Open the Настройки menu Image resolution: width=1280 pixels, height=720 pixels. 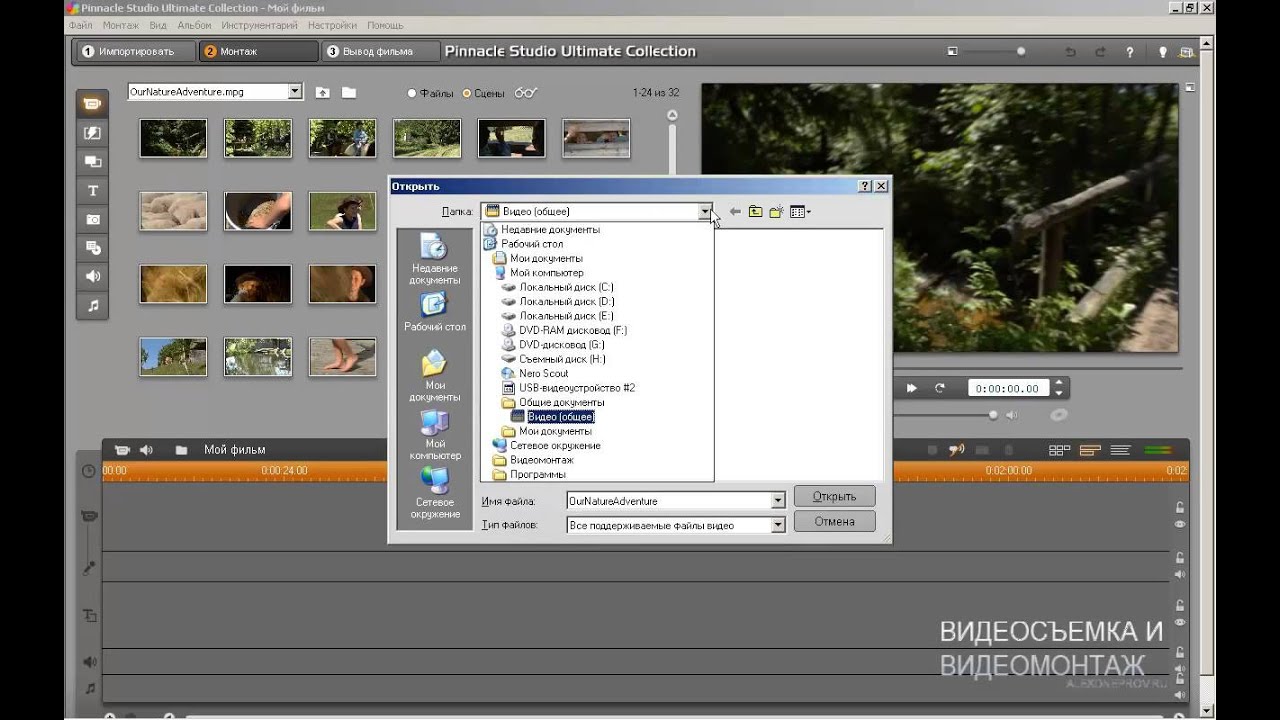pyautogui.click(x=332, y=24)
